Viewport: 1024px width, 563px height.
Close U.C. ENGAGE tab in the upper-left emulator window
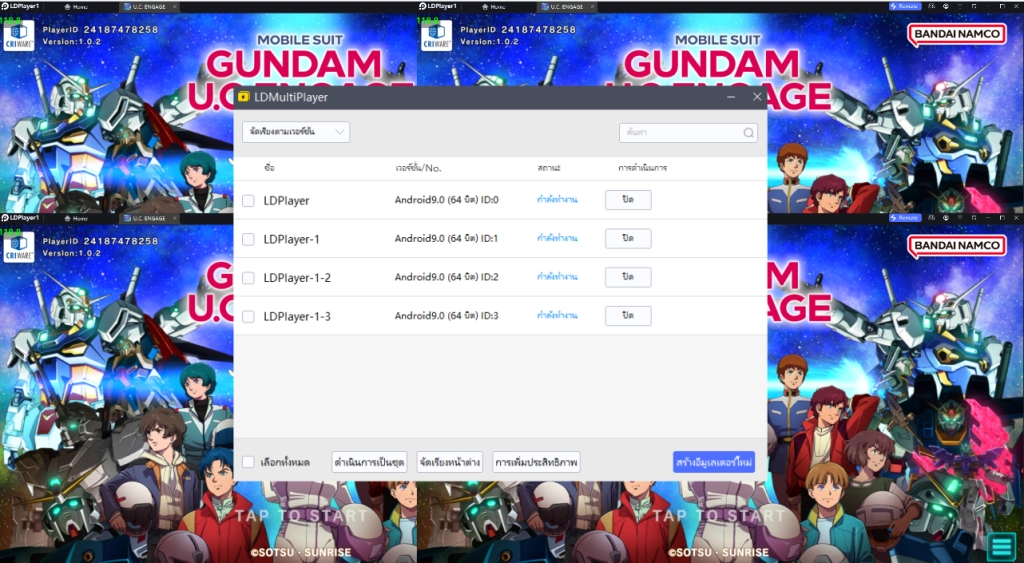[x=174, y=7]
